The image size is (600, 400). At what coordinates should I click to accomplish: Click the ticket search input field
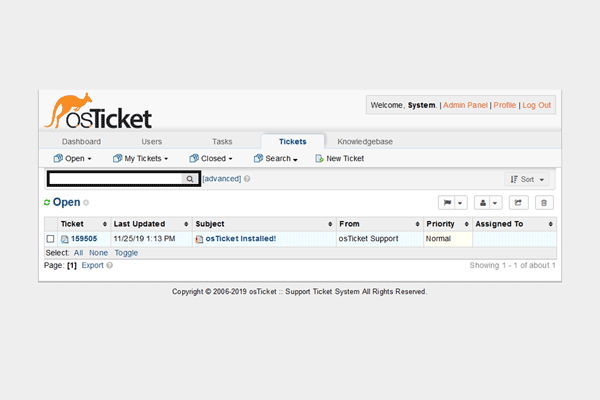[114, 179]
